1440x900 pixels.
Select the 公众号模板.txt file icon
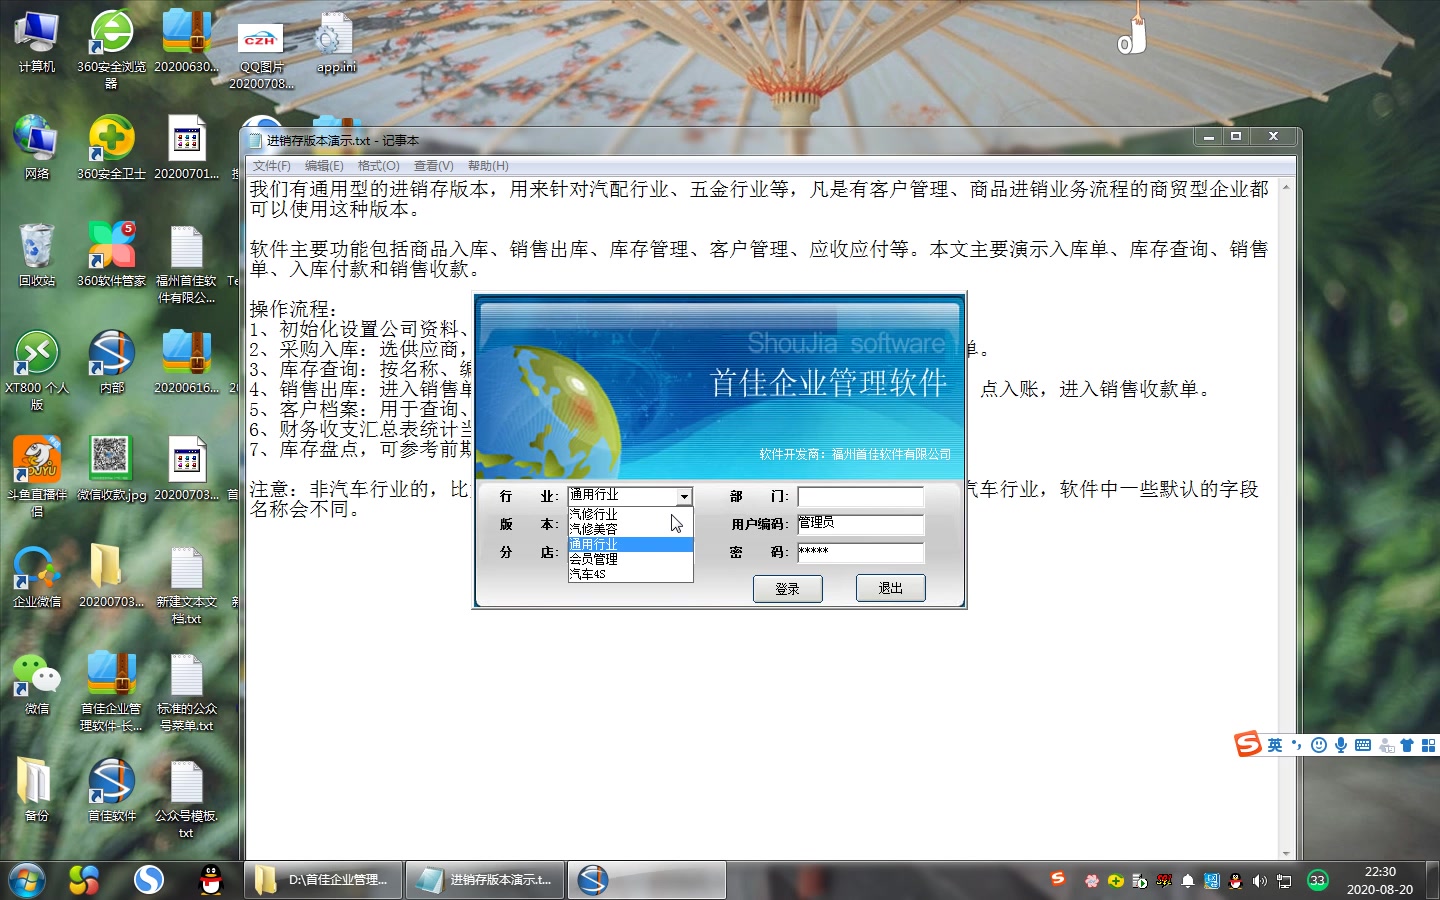pos(186,798)
